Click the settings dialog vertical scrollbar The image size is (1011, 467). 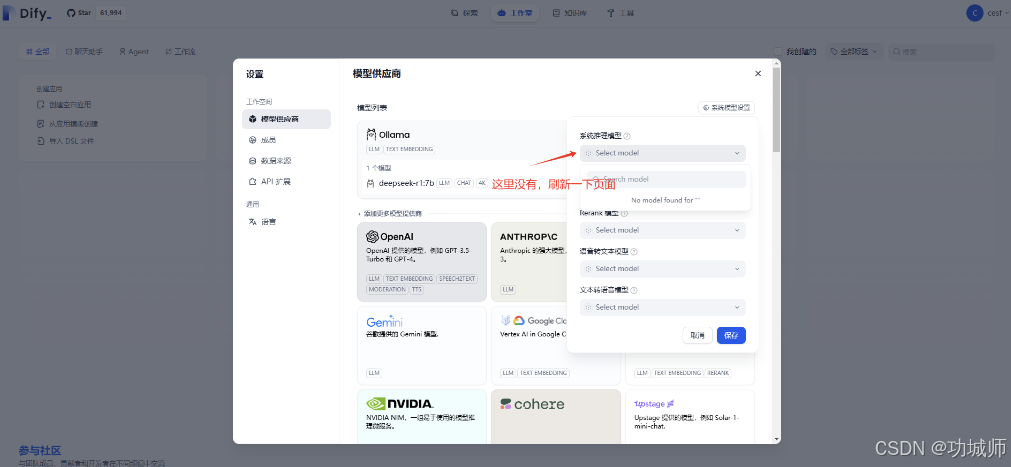click(776, 109)
